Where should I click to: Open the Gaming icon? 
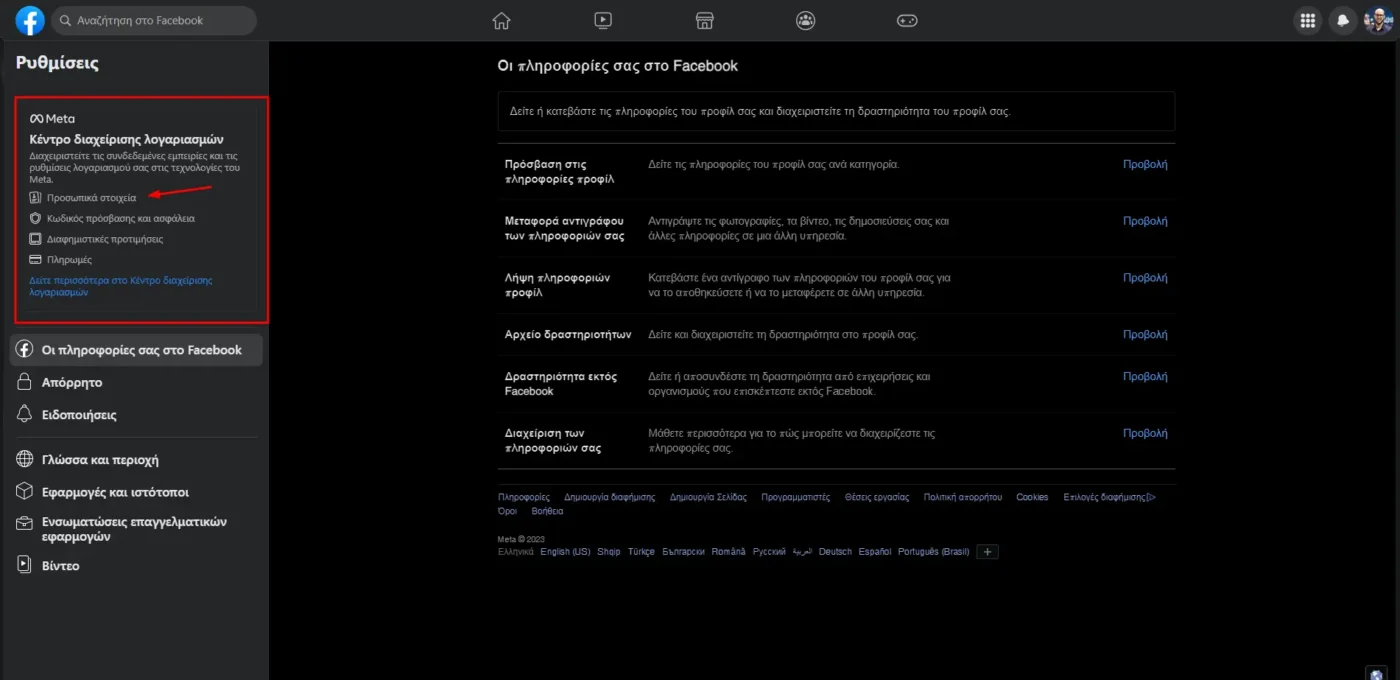907,20
